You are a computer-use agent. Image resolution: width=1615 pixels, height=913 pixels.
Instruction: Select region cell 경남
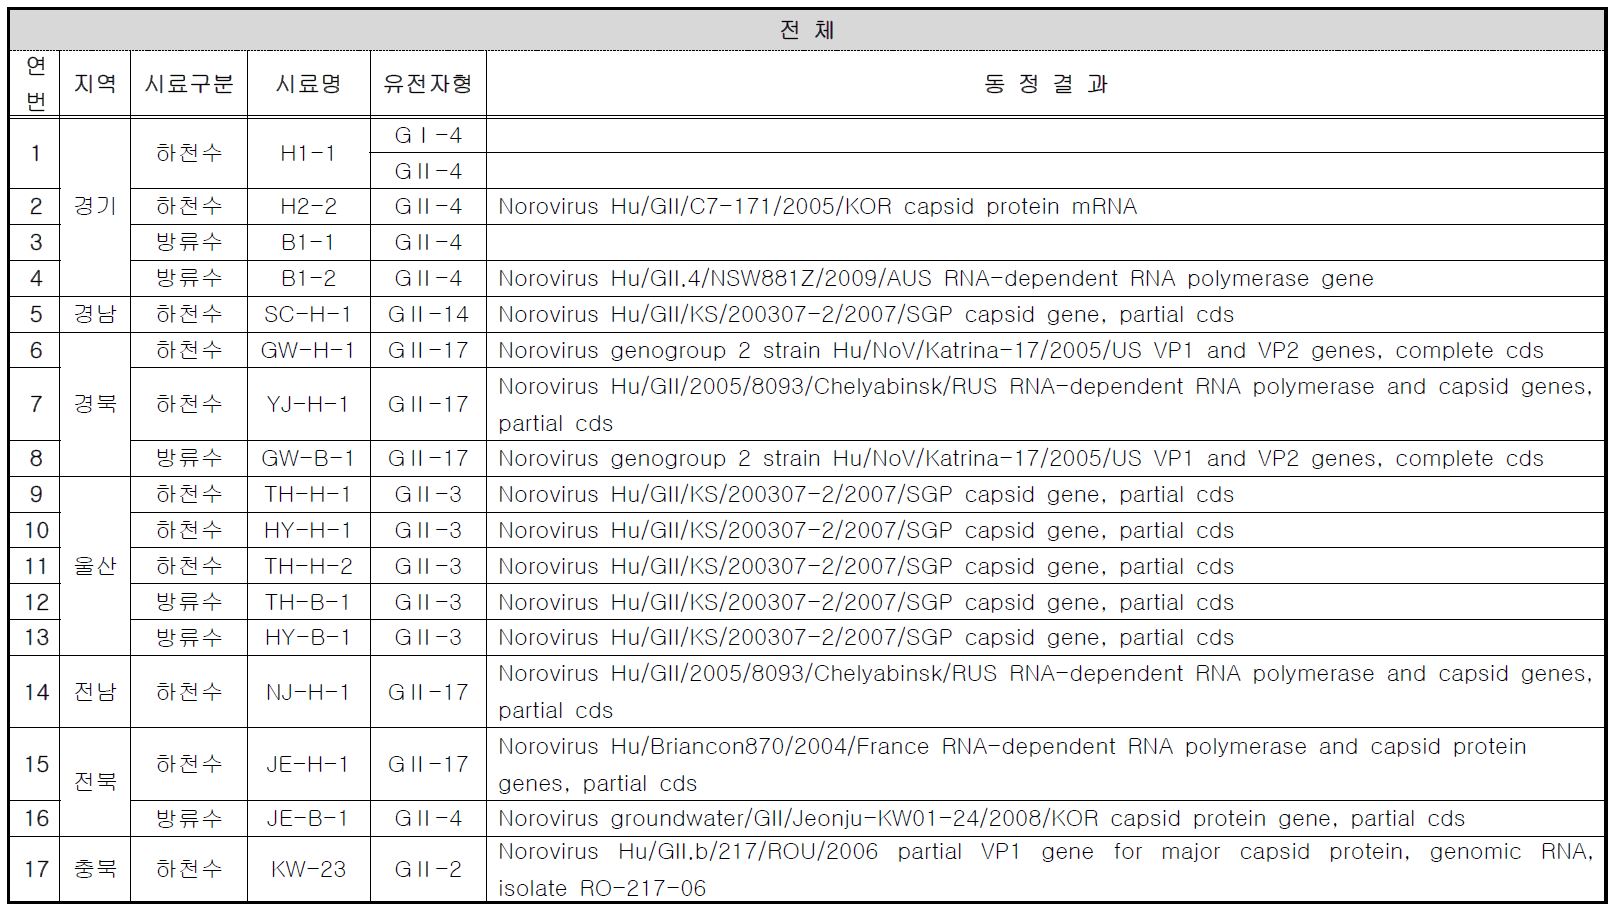point(95,314)
